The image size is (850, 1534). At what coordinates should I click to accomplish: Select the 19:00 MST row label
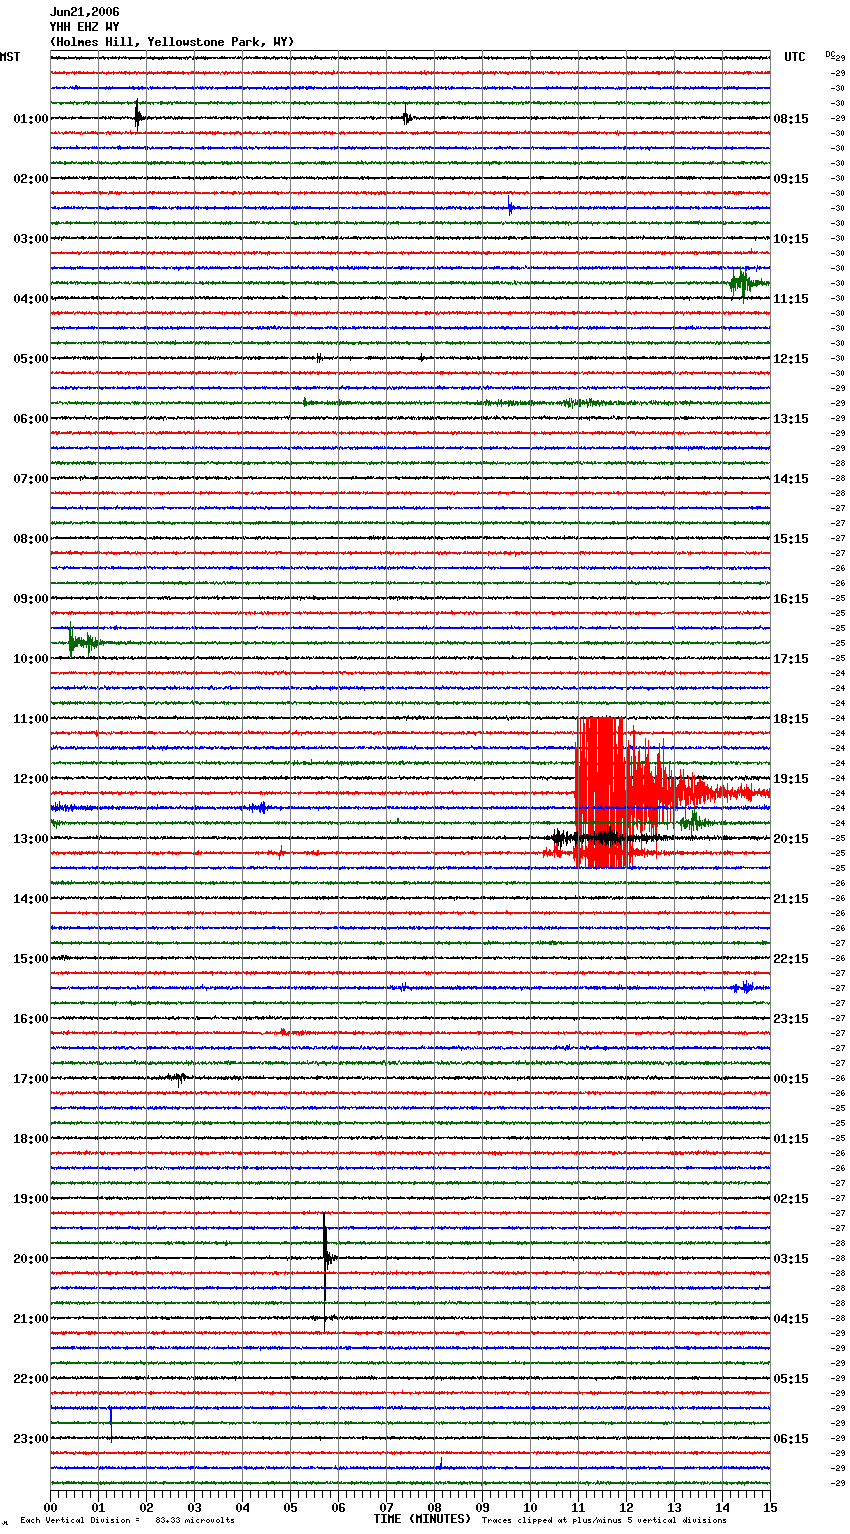[x=31, y=1199]
